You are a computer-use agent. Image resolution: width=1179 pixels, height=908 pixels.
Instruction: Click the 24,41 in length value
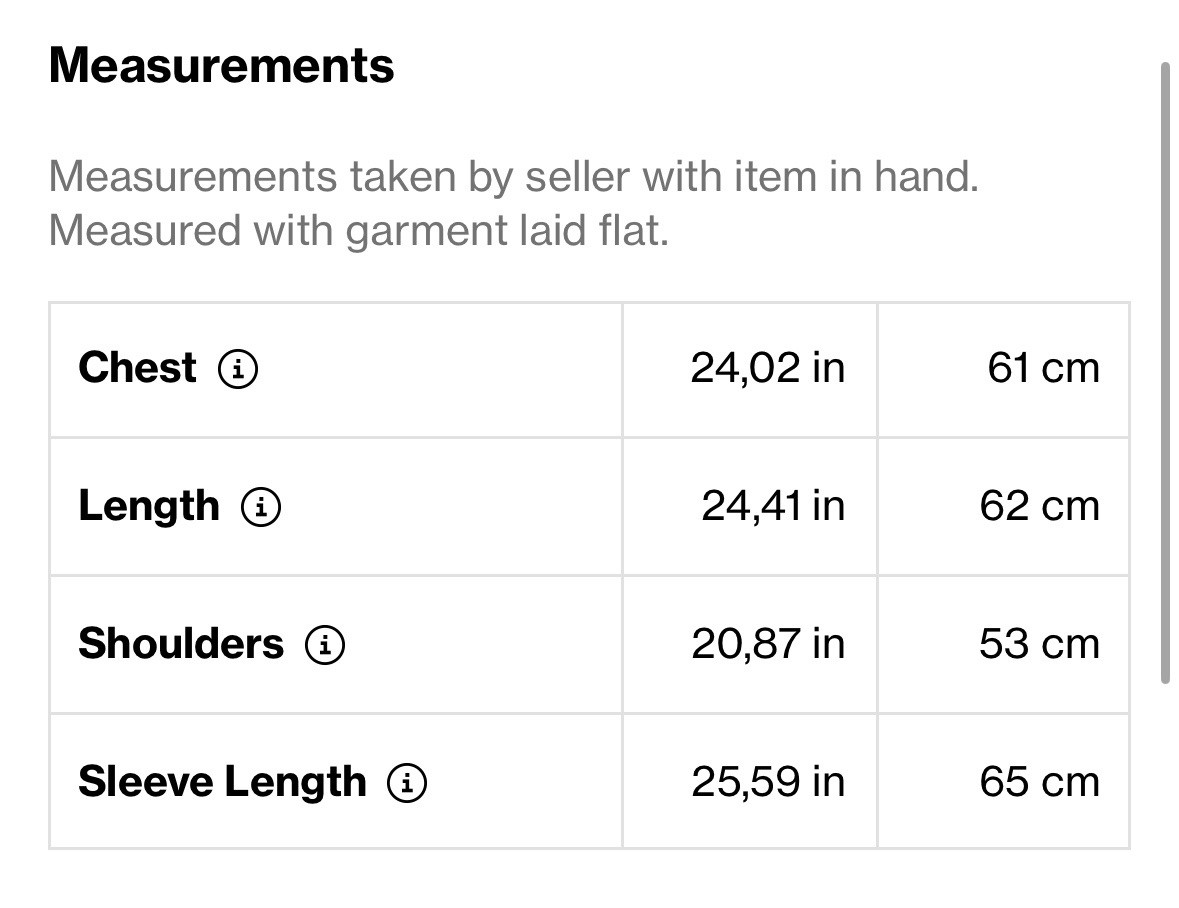pyautogui.click(x=773, y=506)
